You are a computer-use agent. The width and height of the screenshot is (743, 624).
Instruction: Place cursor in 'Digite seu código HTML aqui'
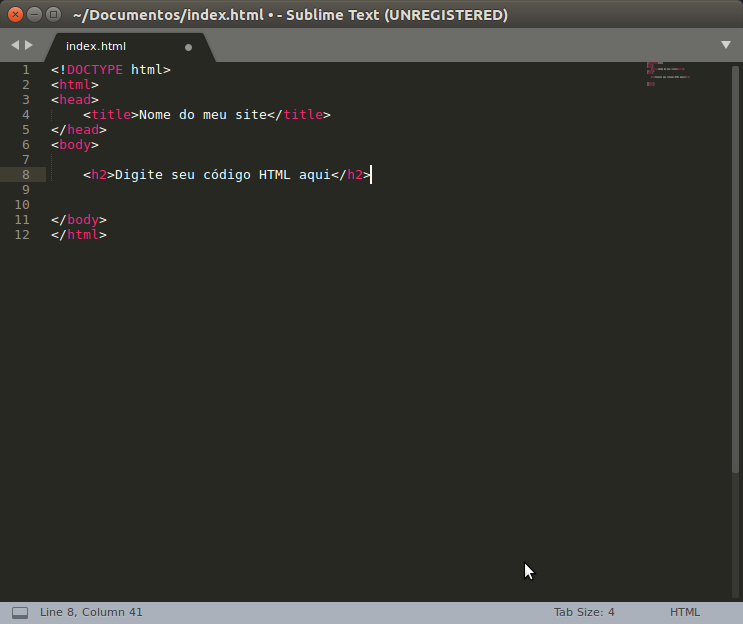pyautogui.click(x=222, y=175)
